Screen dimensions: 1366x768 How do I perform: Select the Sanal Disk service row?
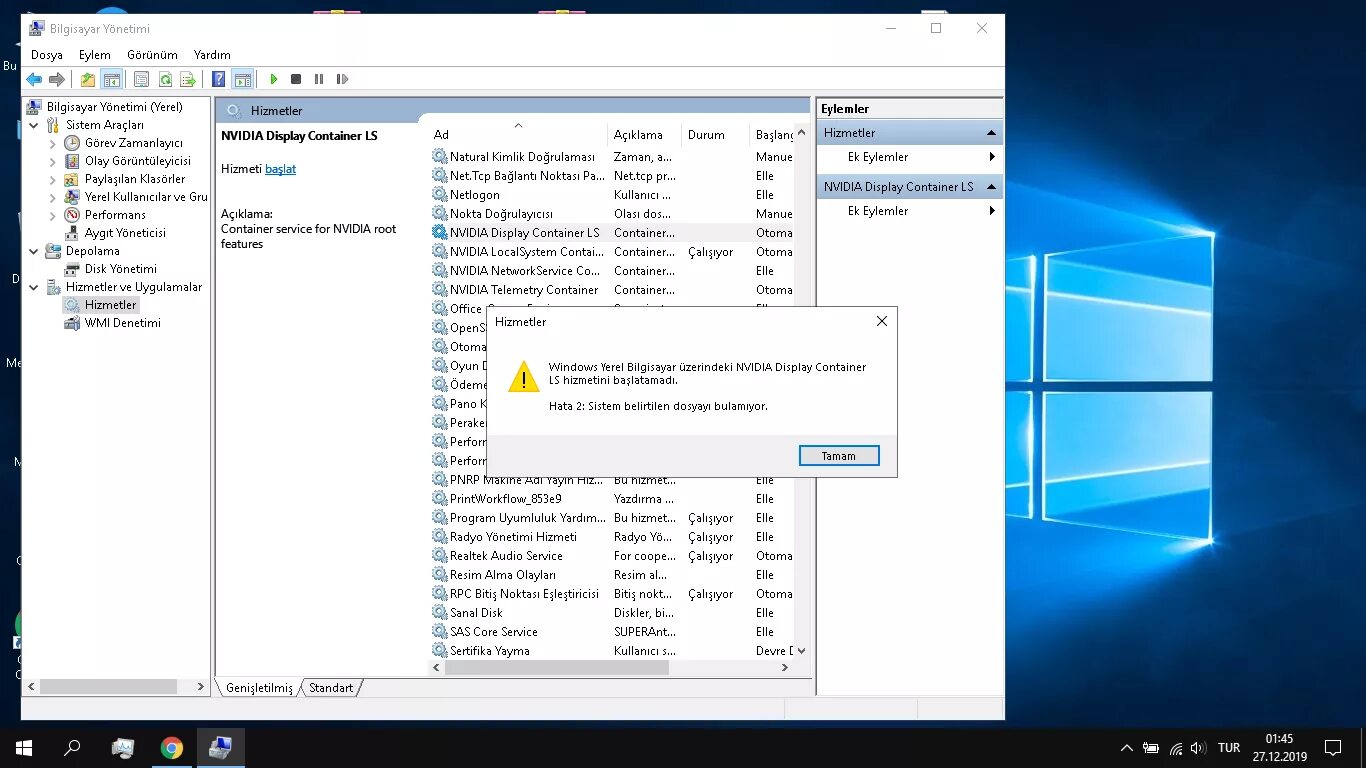pos(612,613)
